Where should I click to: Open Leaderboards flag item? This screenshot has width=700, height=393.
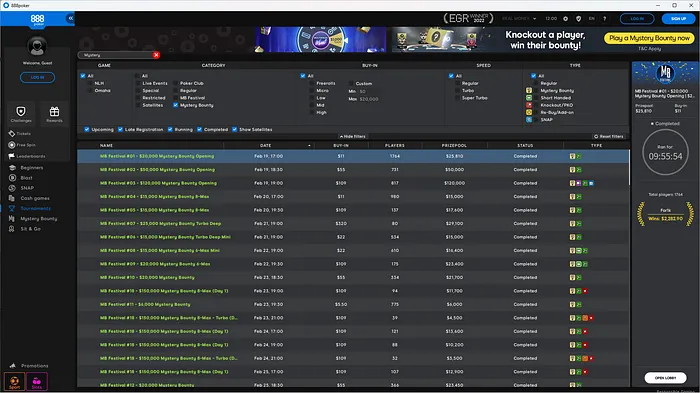point(27,156)
